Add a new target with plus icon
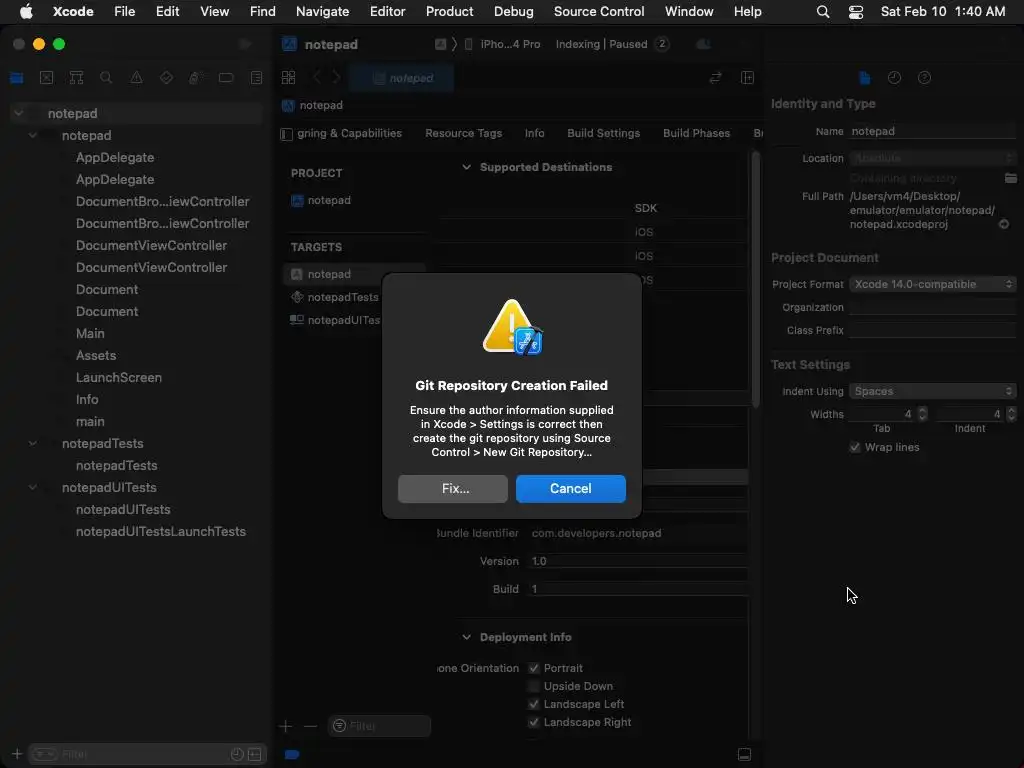 (x=285, y=726)
